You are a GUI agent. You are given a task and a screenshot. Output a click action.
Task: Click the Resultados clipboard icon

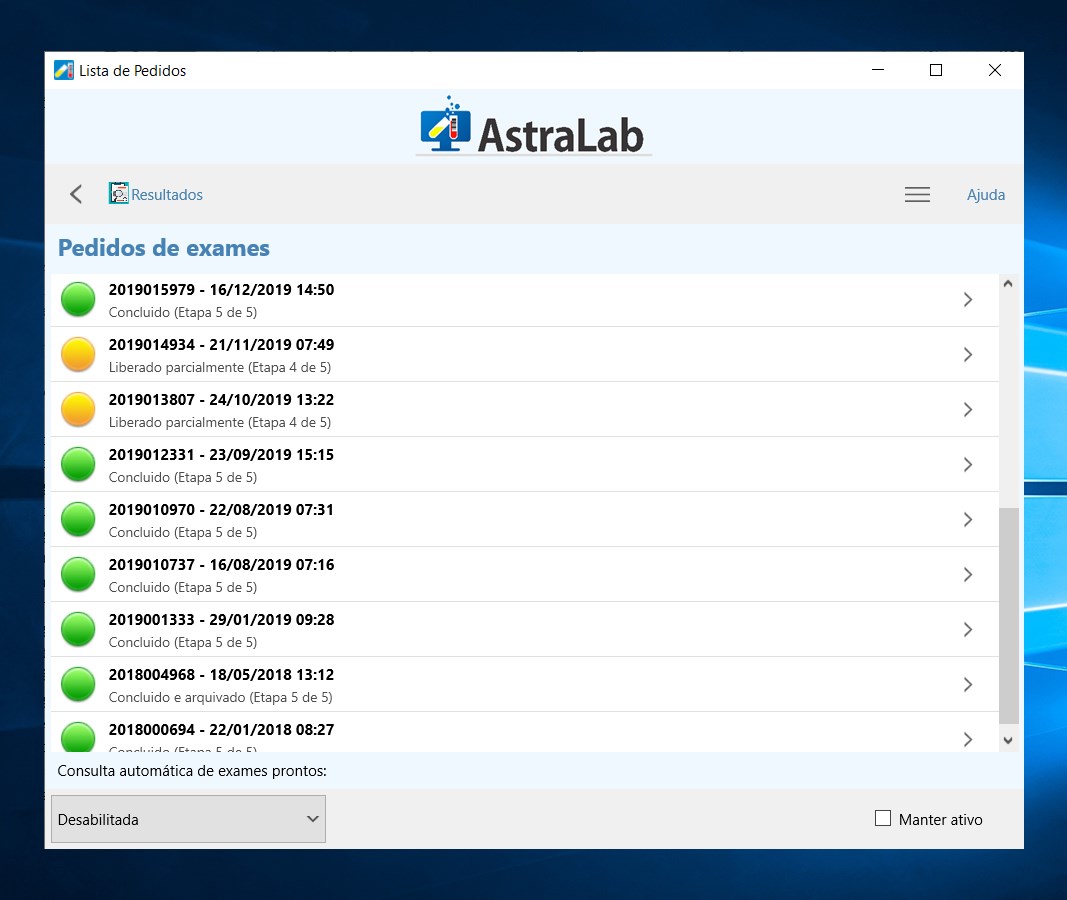point(118,194)
